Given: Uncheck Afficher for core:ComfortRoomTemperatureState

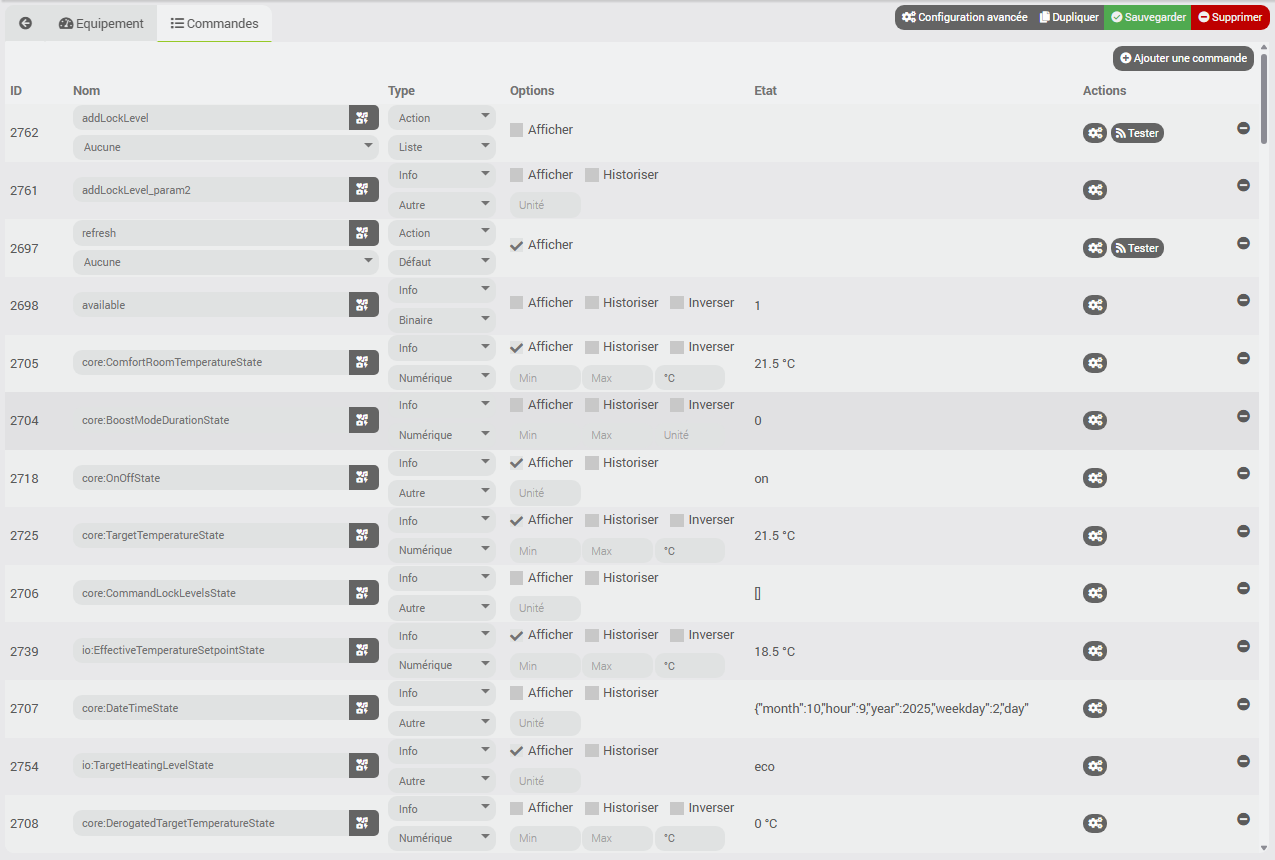Looking at the screenshot, I should coord(516,347).
